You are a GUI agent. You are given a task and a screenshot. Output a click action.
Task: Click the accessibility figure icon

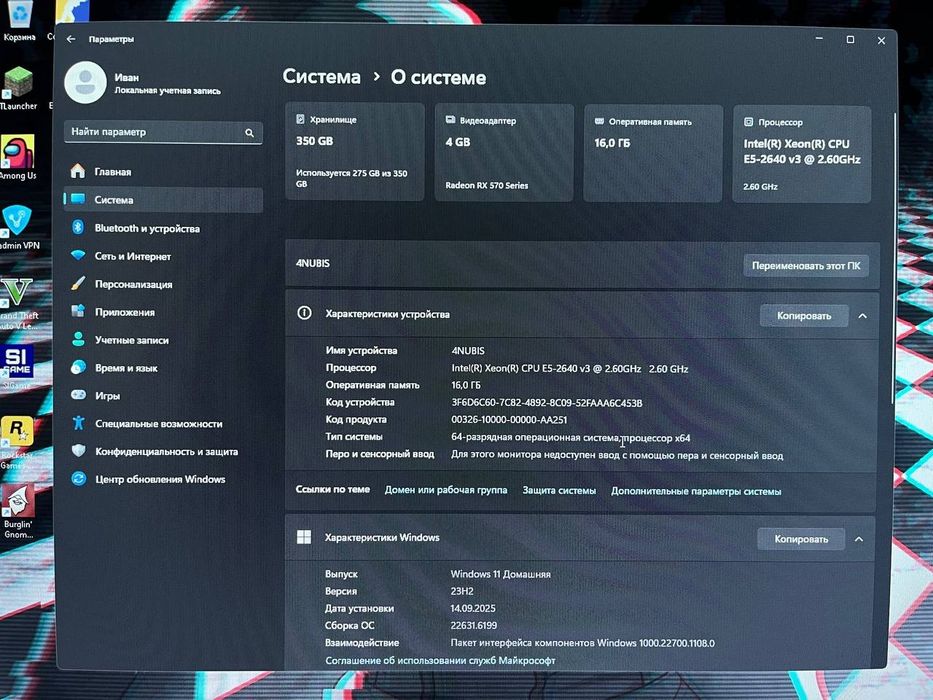coord(78,423)
